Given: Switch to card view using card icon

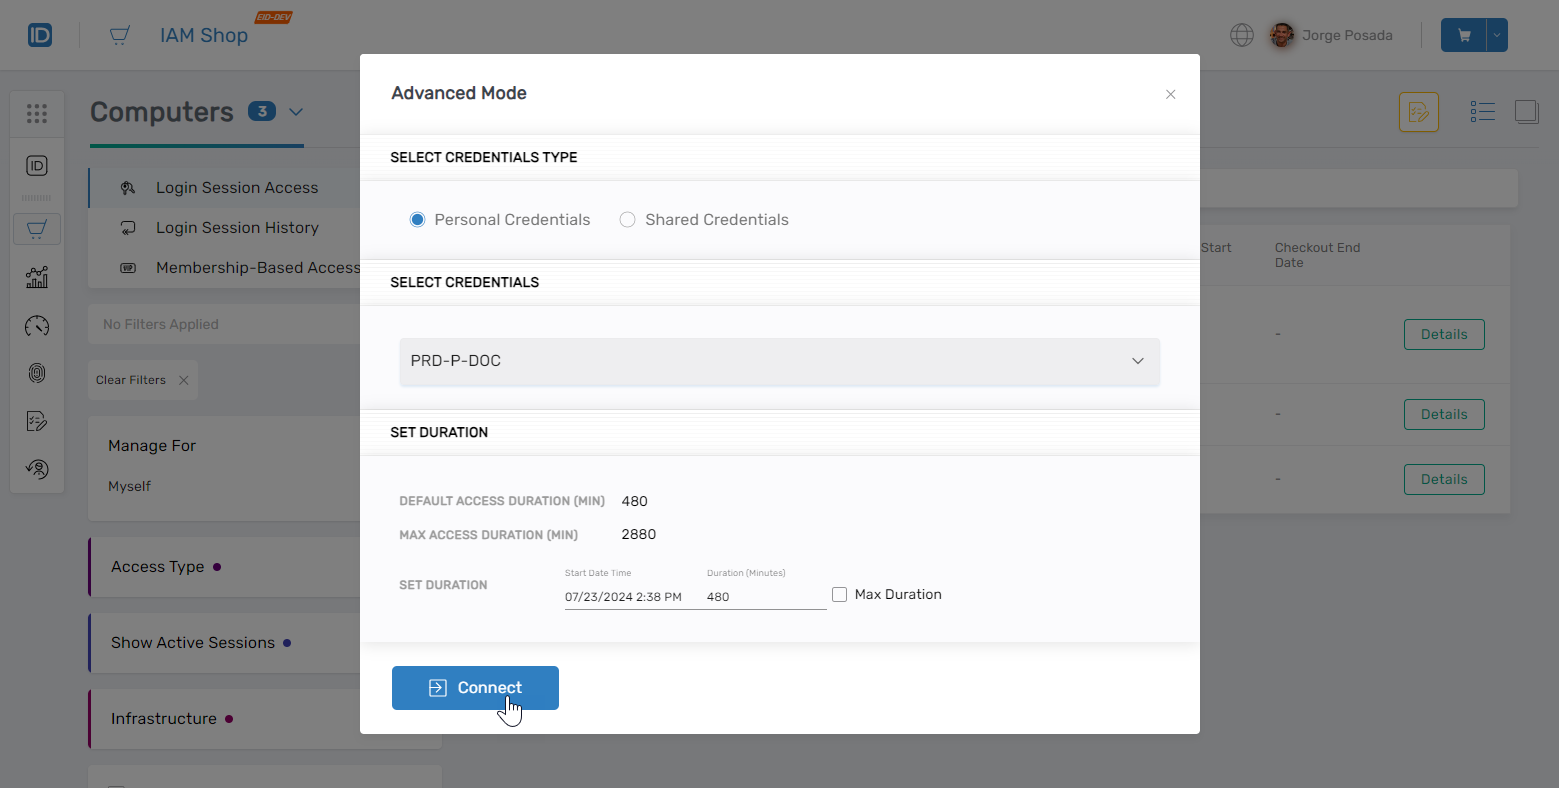Looking at the screenshot, I should 1527,111.
